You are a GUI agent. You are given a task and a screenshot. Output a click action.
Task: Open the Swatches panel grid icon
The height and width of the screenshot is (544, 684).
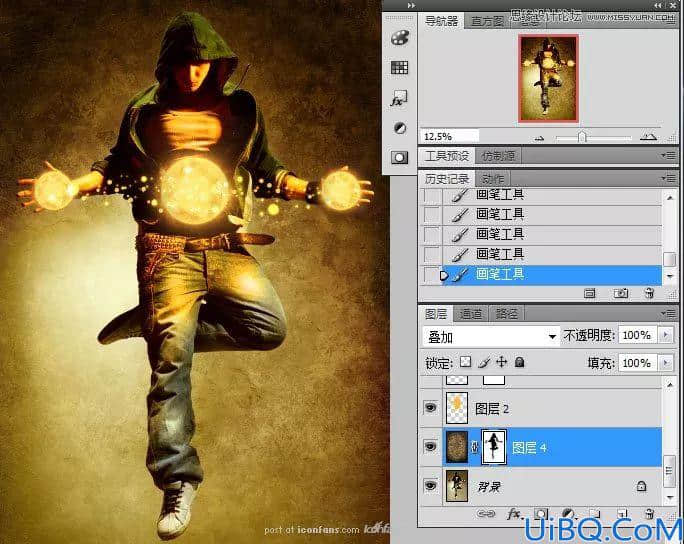tap(399, 67)
